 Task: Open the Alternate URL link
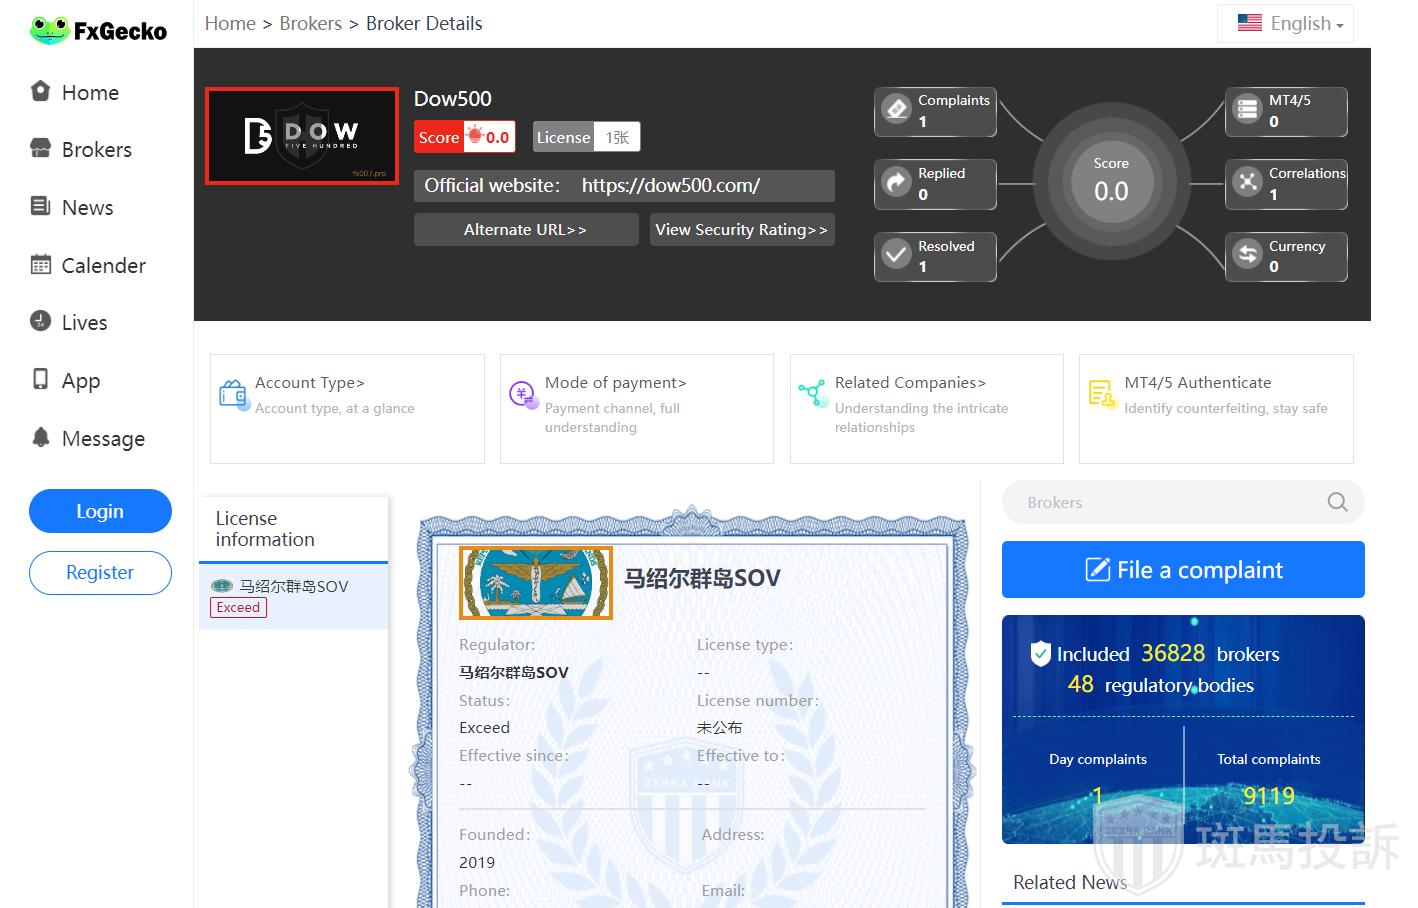(x=525, y=230)
